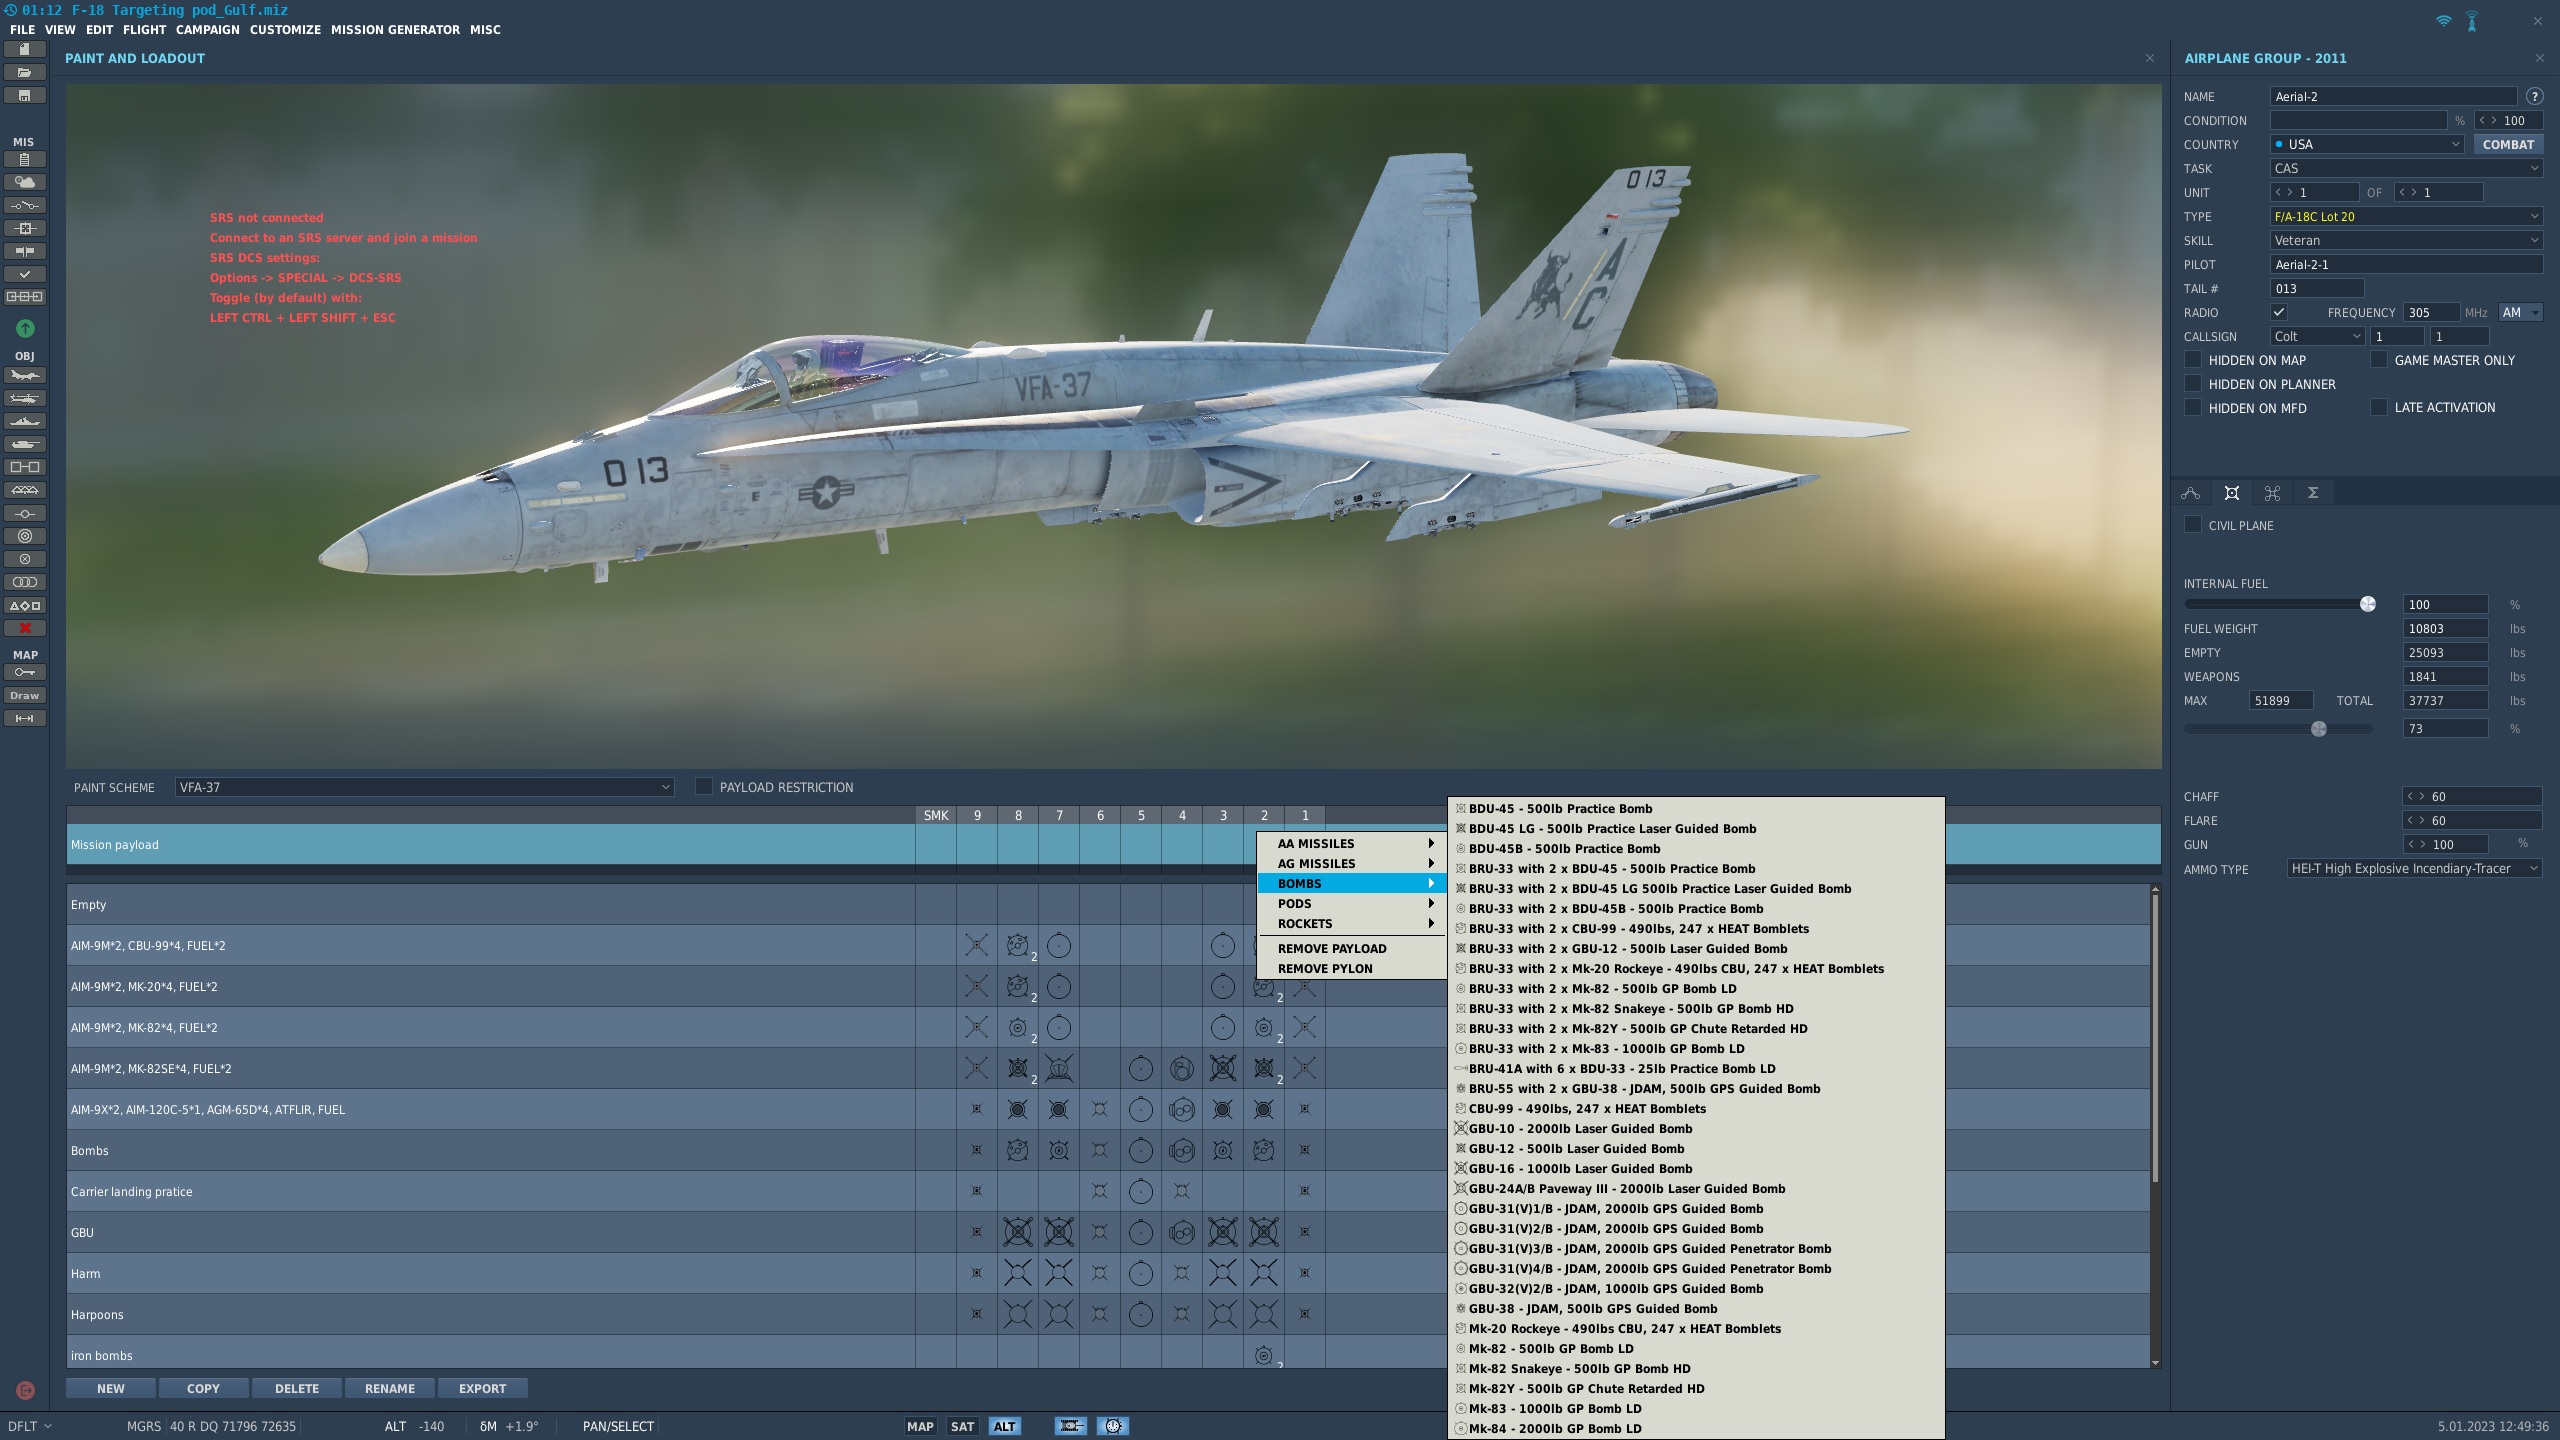Click the EXPORT payload button
The width and height of the screenshot is (2560, 1440).
tap(482, 1388)
